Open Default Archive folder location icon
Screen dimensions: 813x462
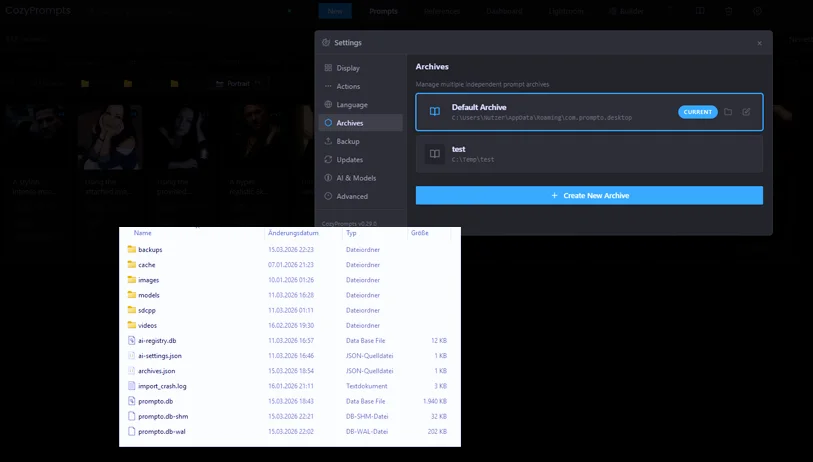pos(728,112)
